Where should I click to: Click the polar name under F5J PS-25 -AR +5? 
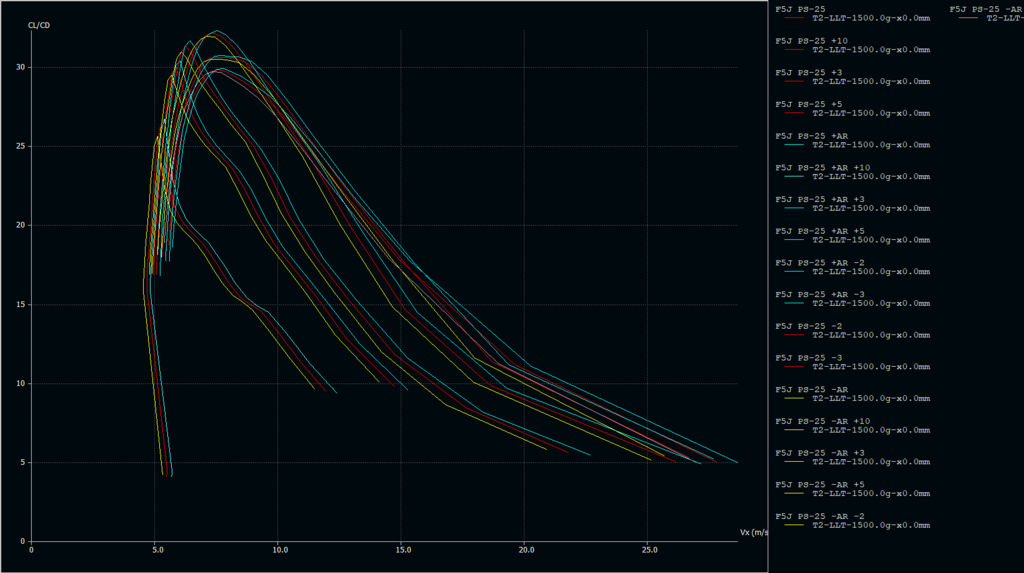point(870,493)
